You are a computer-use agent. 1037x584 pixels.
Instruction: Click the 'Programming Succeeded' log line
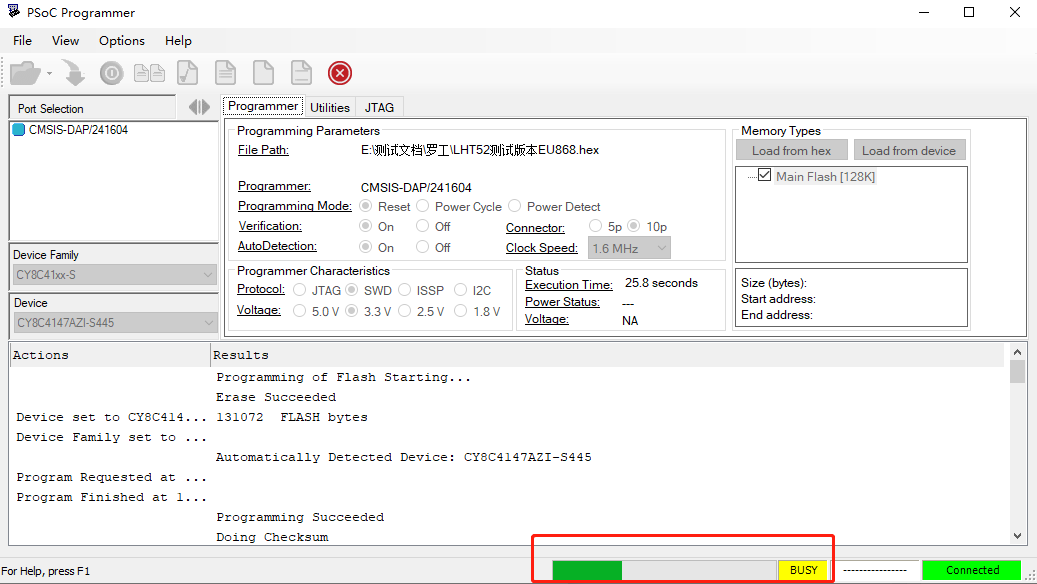point(300,517)
